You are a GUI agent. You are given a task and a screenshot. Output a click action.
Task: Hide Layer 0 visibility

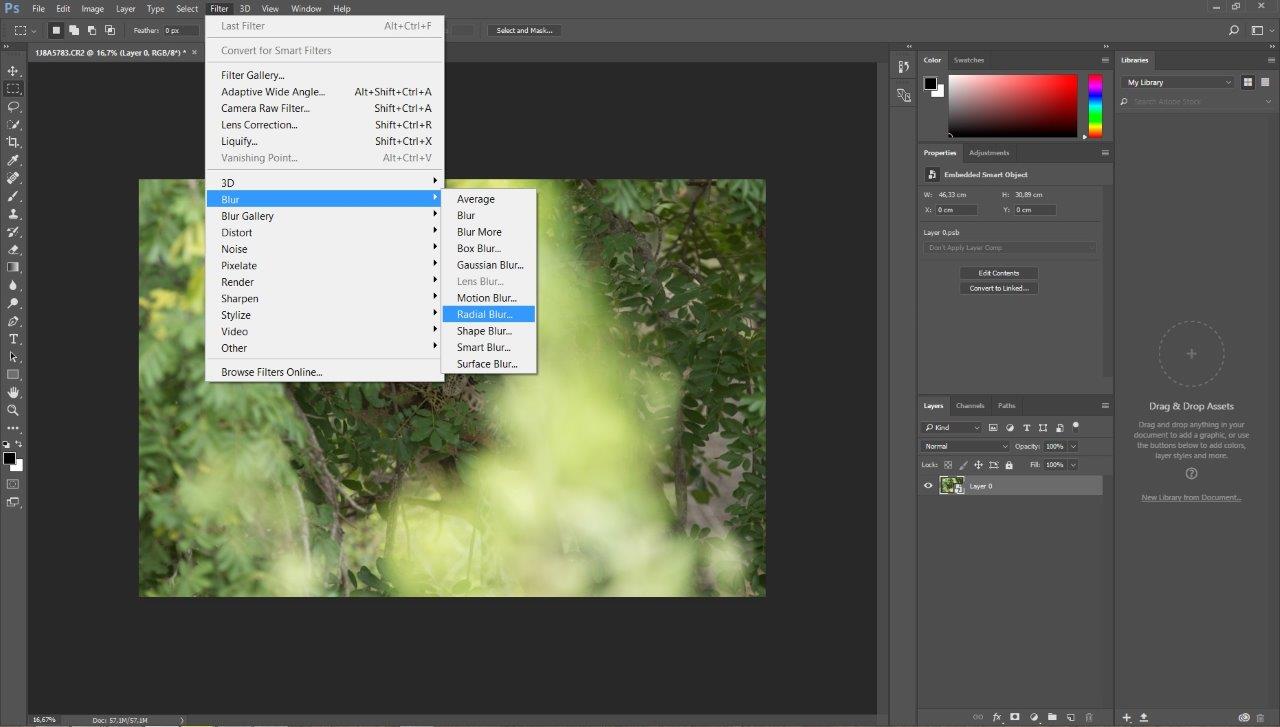coord(928,485)
